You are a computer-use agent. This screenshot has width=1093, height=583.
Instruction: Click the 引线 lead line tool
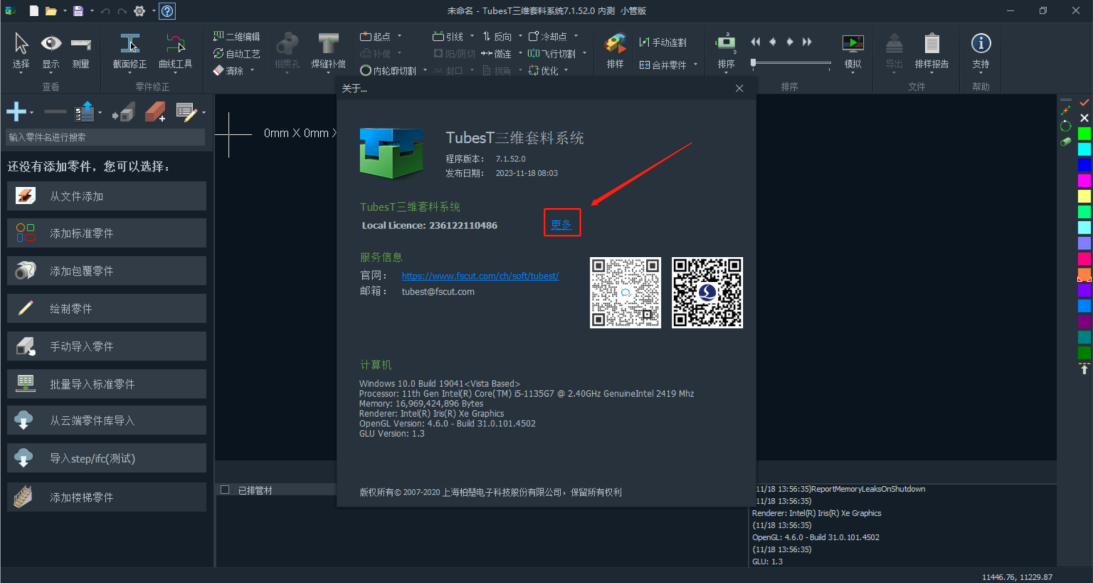tap(448, 36)
